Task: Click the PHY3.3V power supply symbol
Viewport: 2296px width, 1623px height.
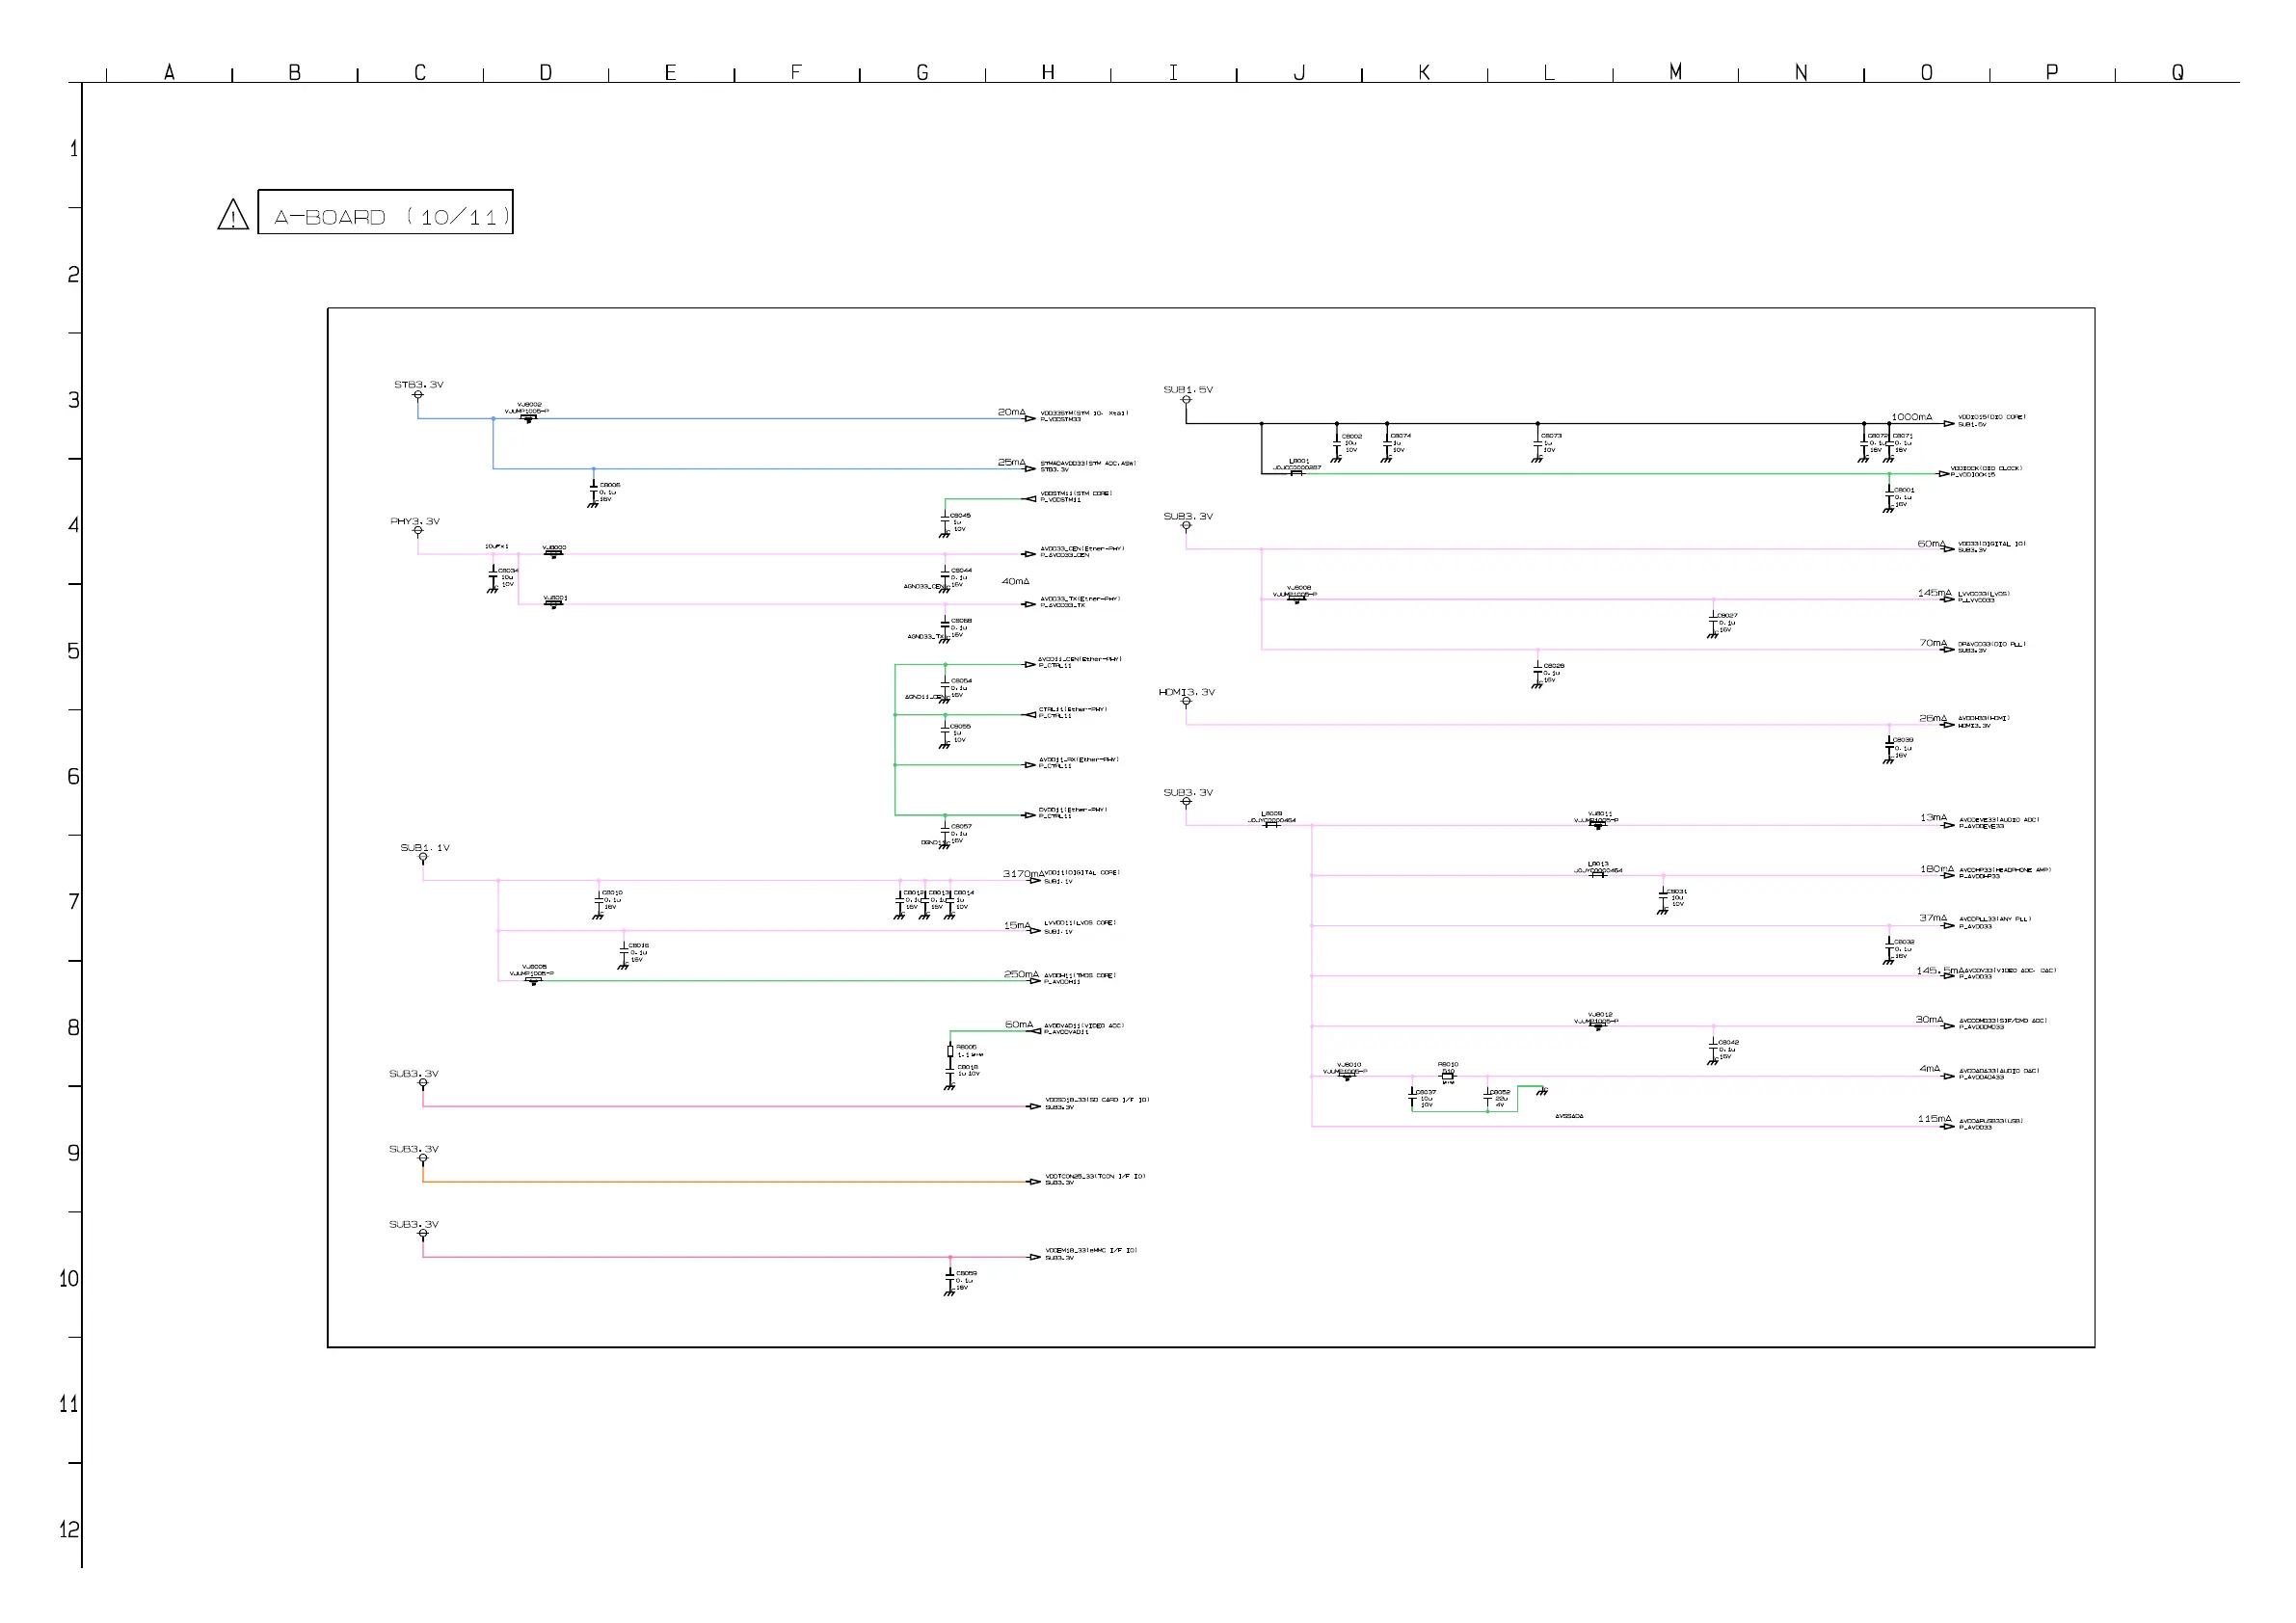Action: tap(418, 531)
